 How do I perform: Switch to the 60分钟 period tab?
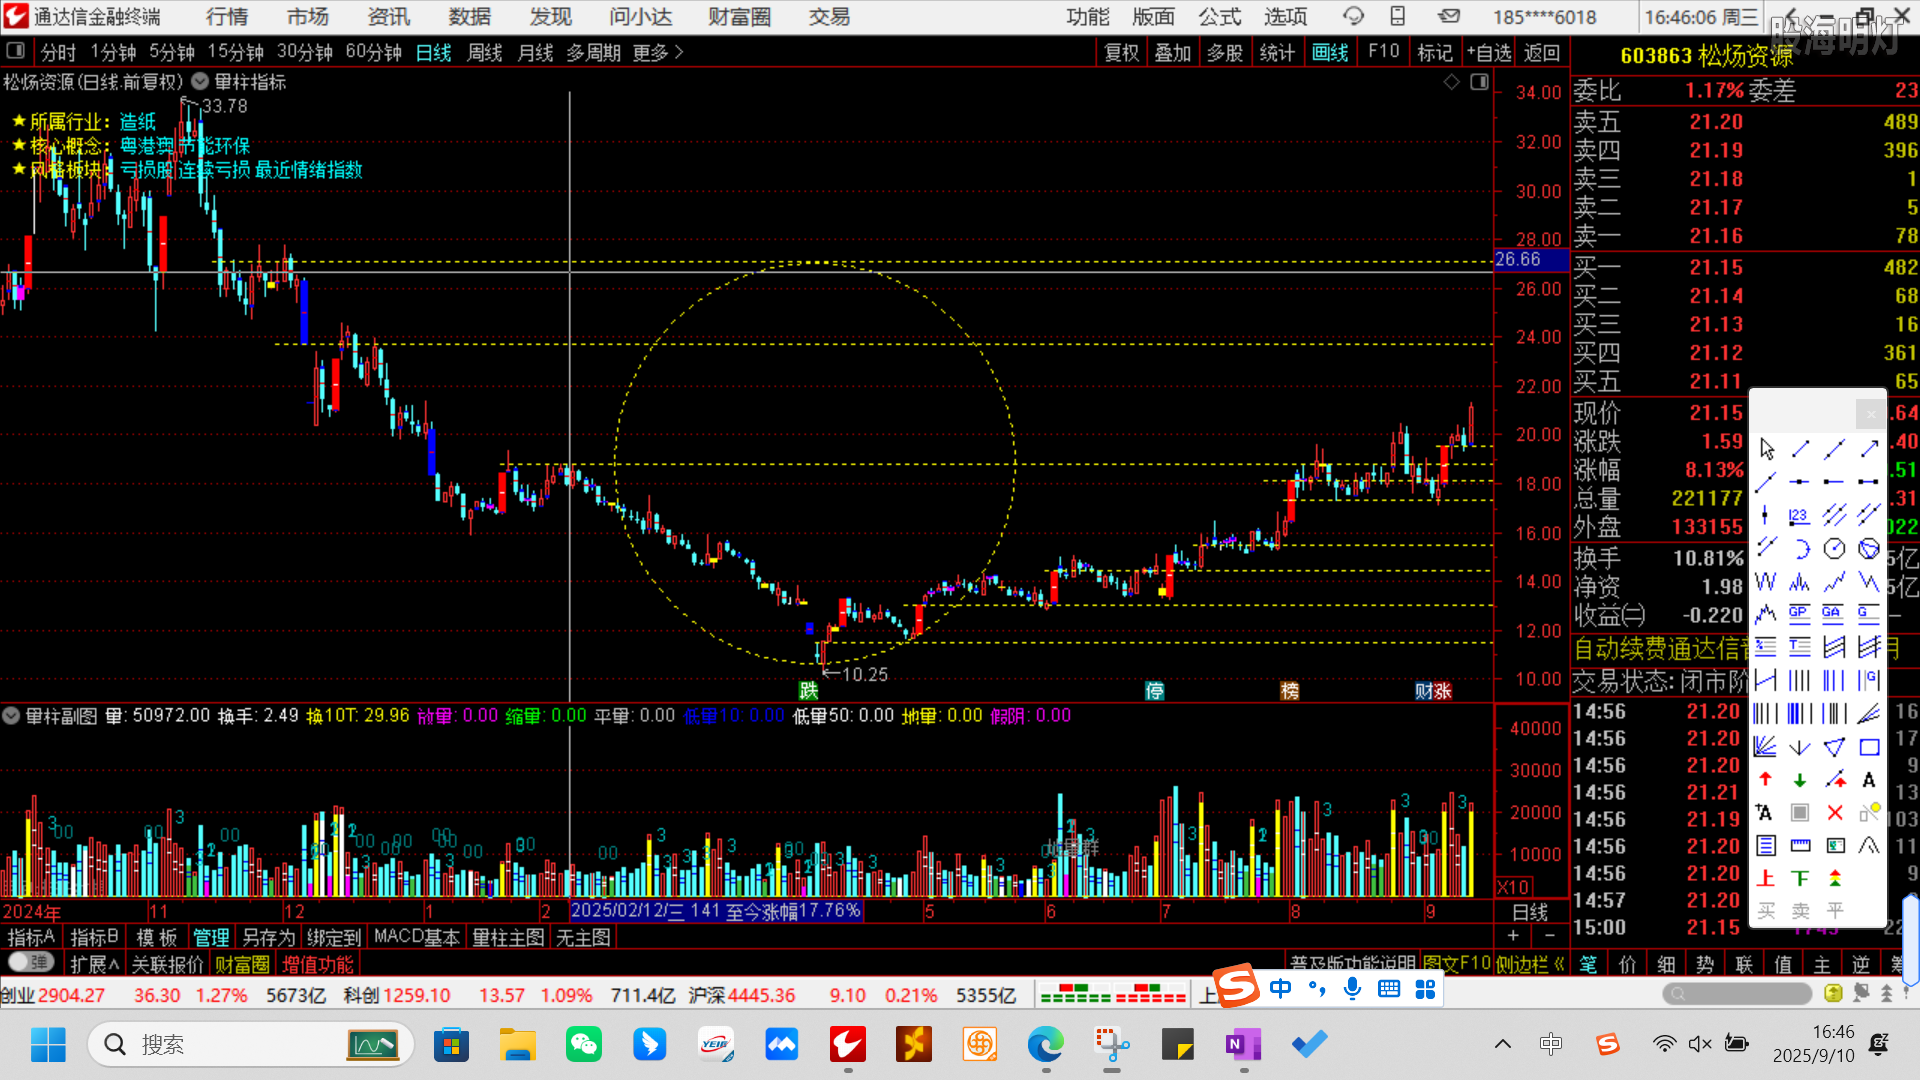[373, 52]
